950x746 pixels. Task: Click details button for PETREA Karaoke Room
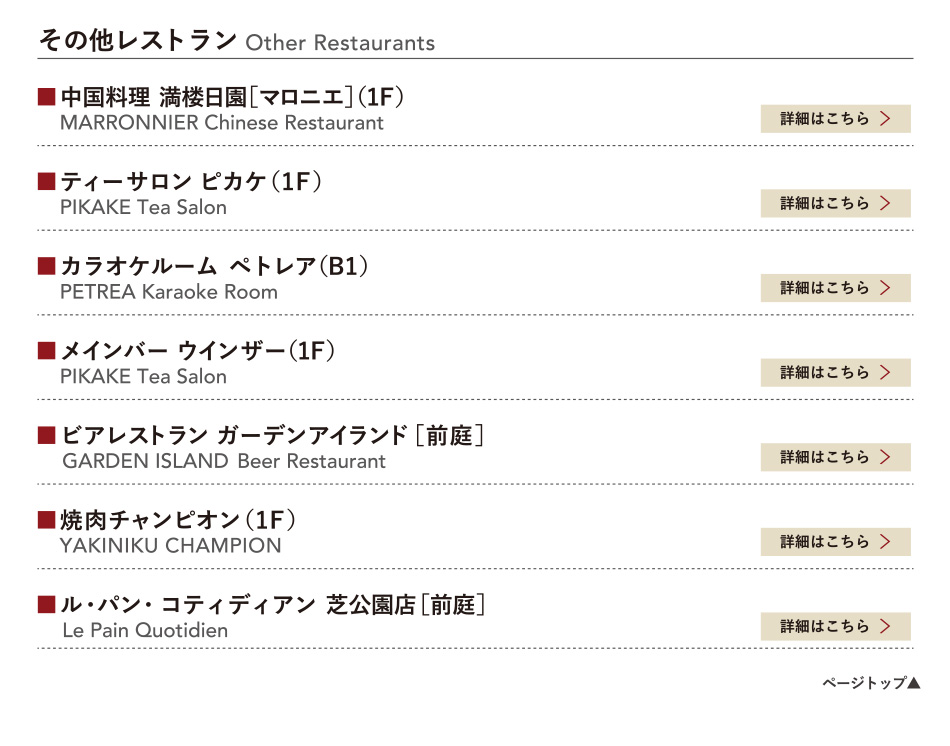tap(835, 288)
